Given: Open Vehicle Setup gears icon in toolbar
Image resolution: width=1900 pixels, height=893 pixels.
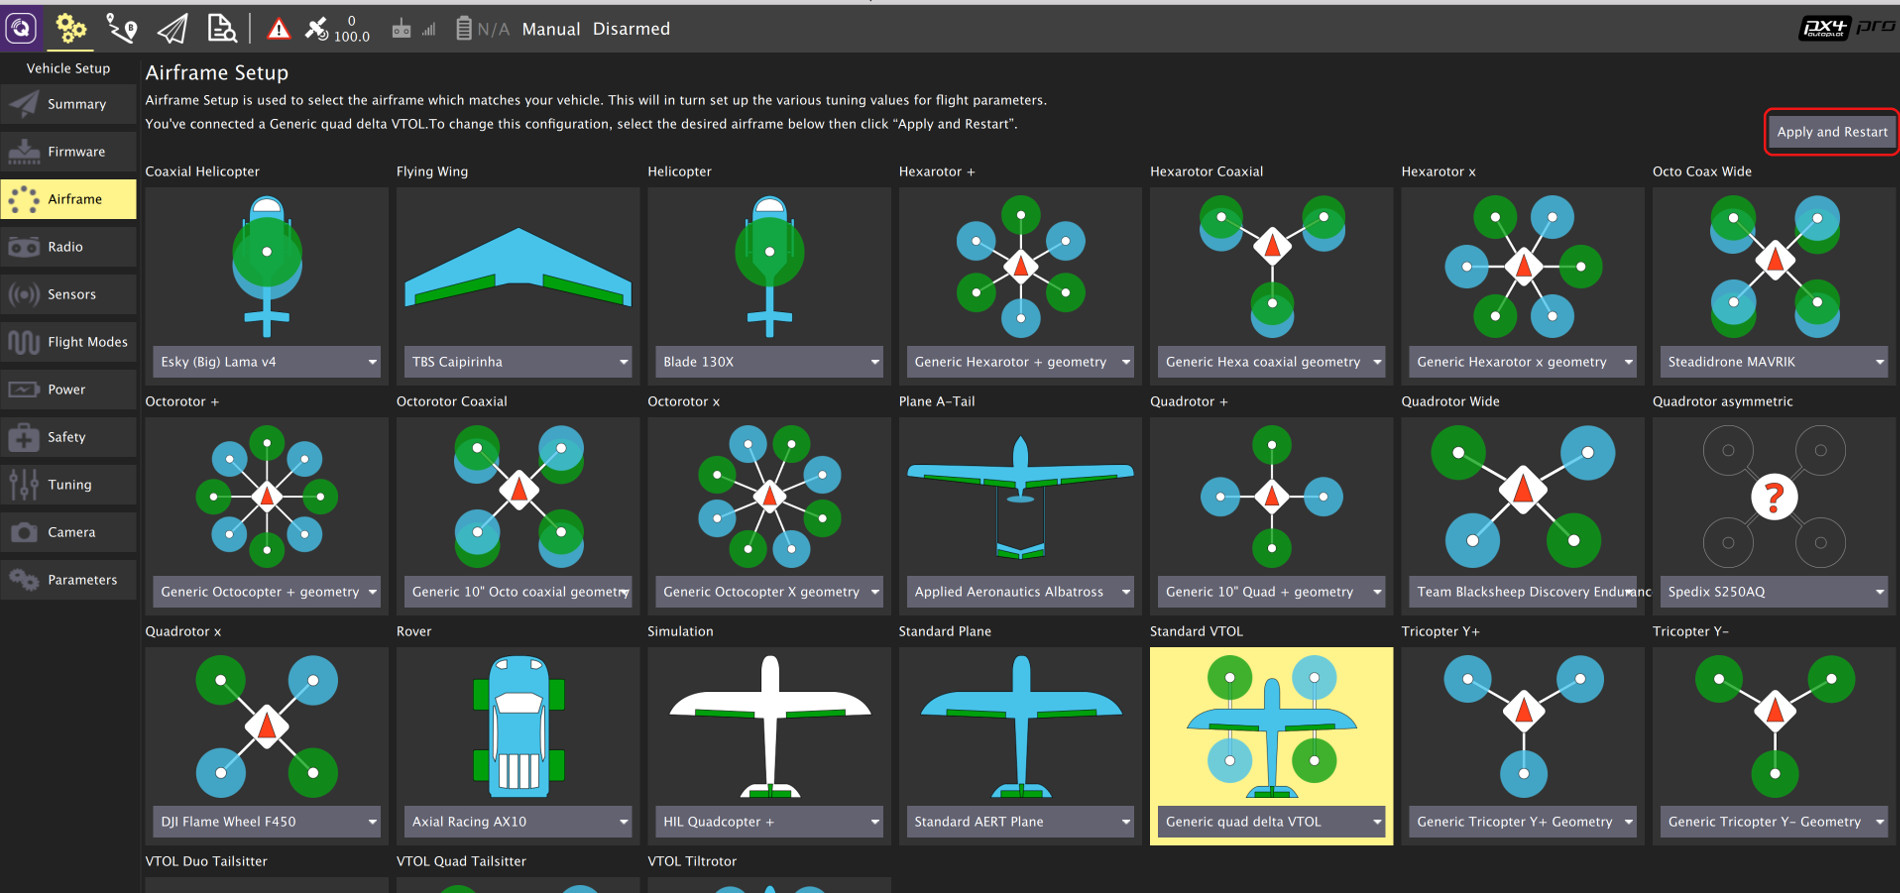Looking at the screenshot, I should tap(70, 29).
